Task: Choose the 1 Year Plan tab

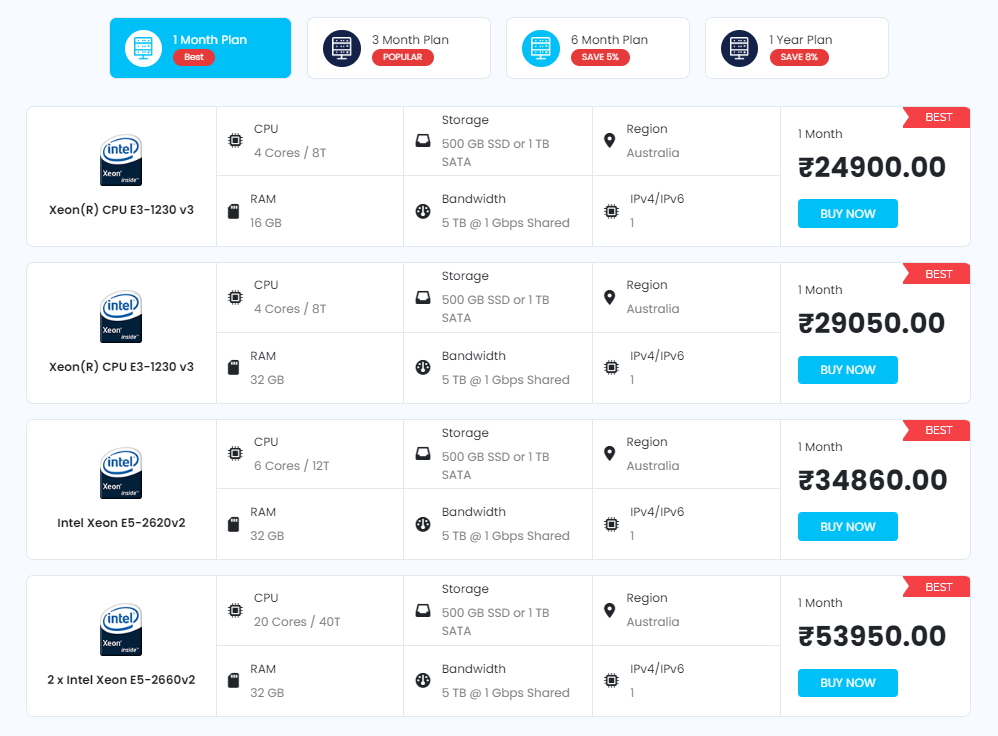Action: pos(796,47)
